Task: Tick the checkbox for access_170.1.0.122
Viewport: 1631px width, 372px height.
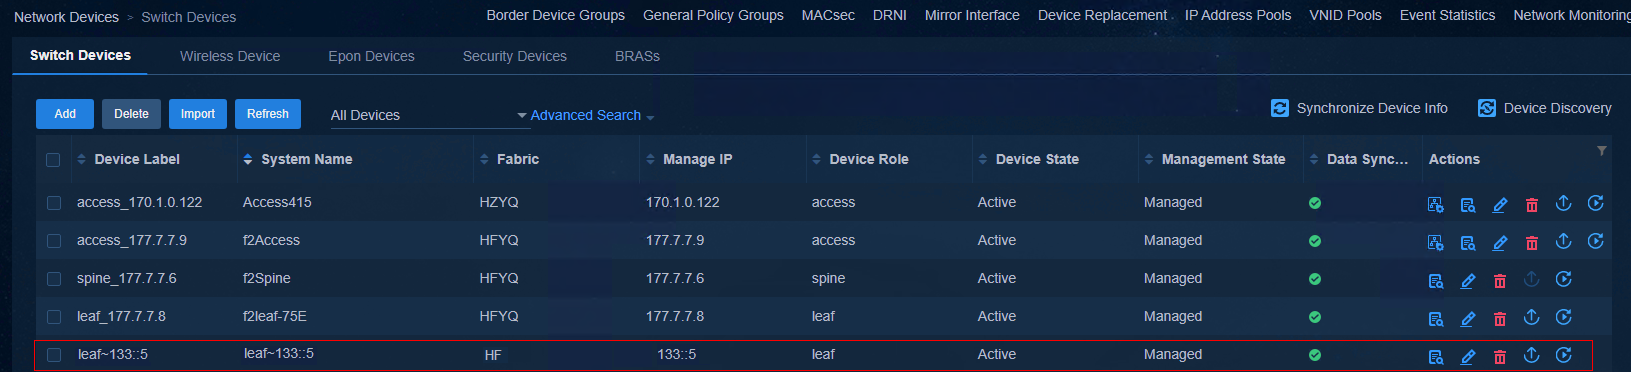Action: pyautogui.click(x=54, y=203)
